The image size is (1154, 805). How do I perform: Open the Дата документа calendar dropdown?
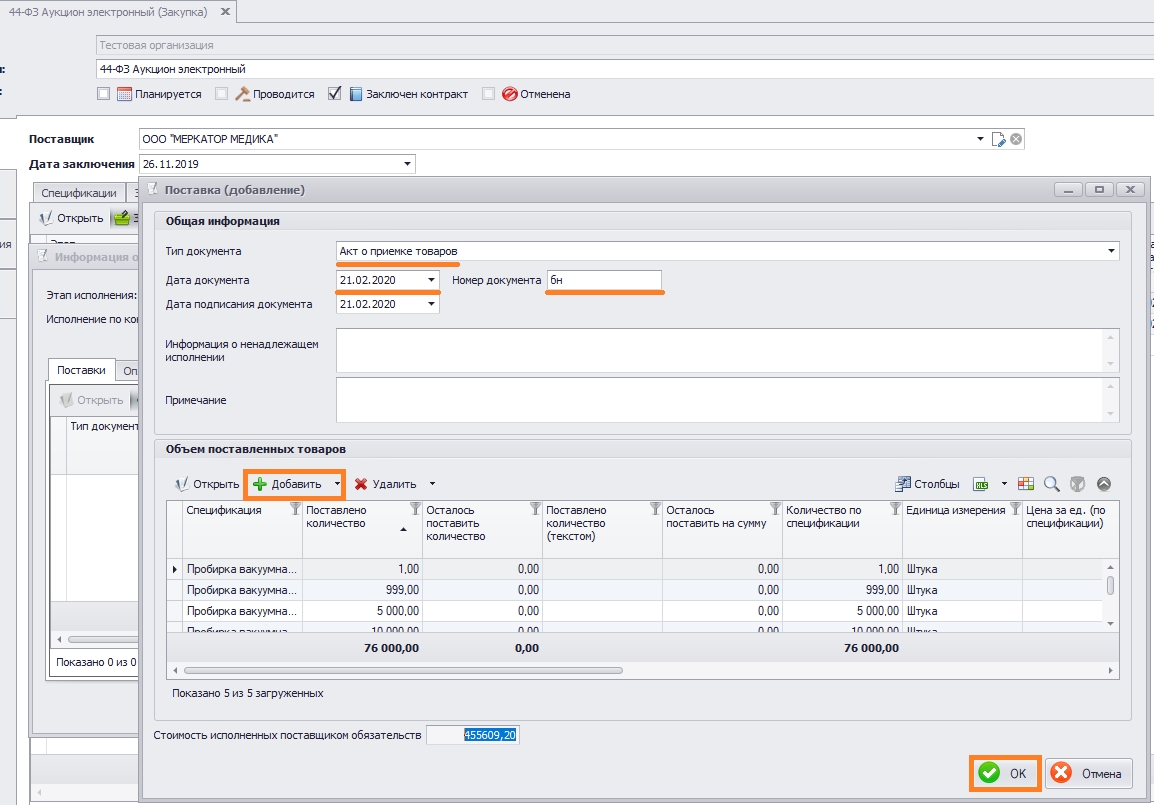click(431, 280)
